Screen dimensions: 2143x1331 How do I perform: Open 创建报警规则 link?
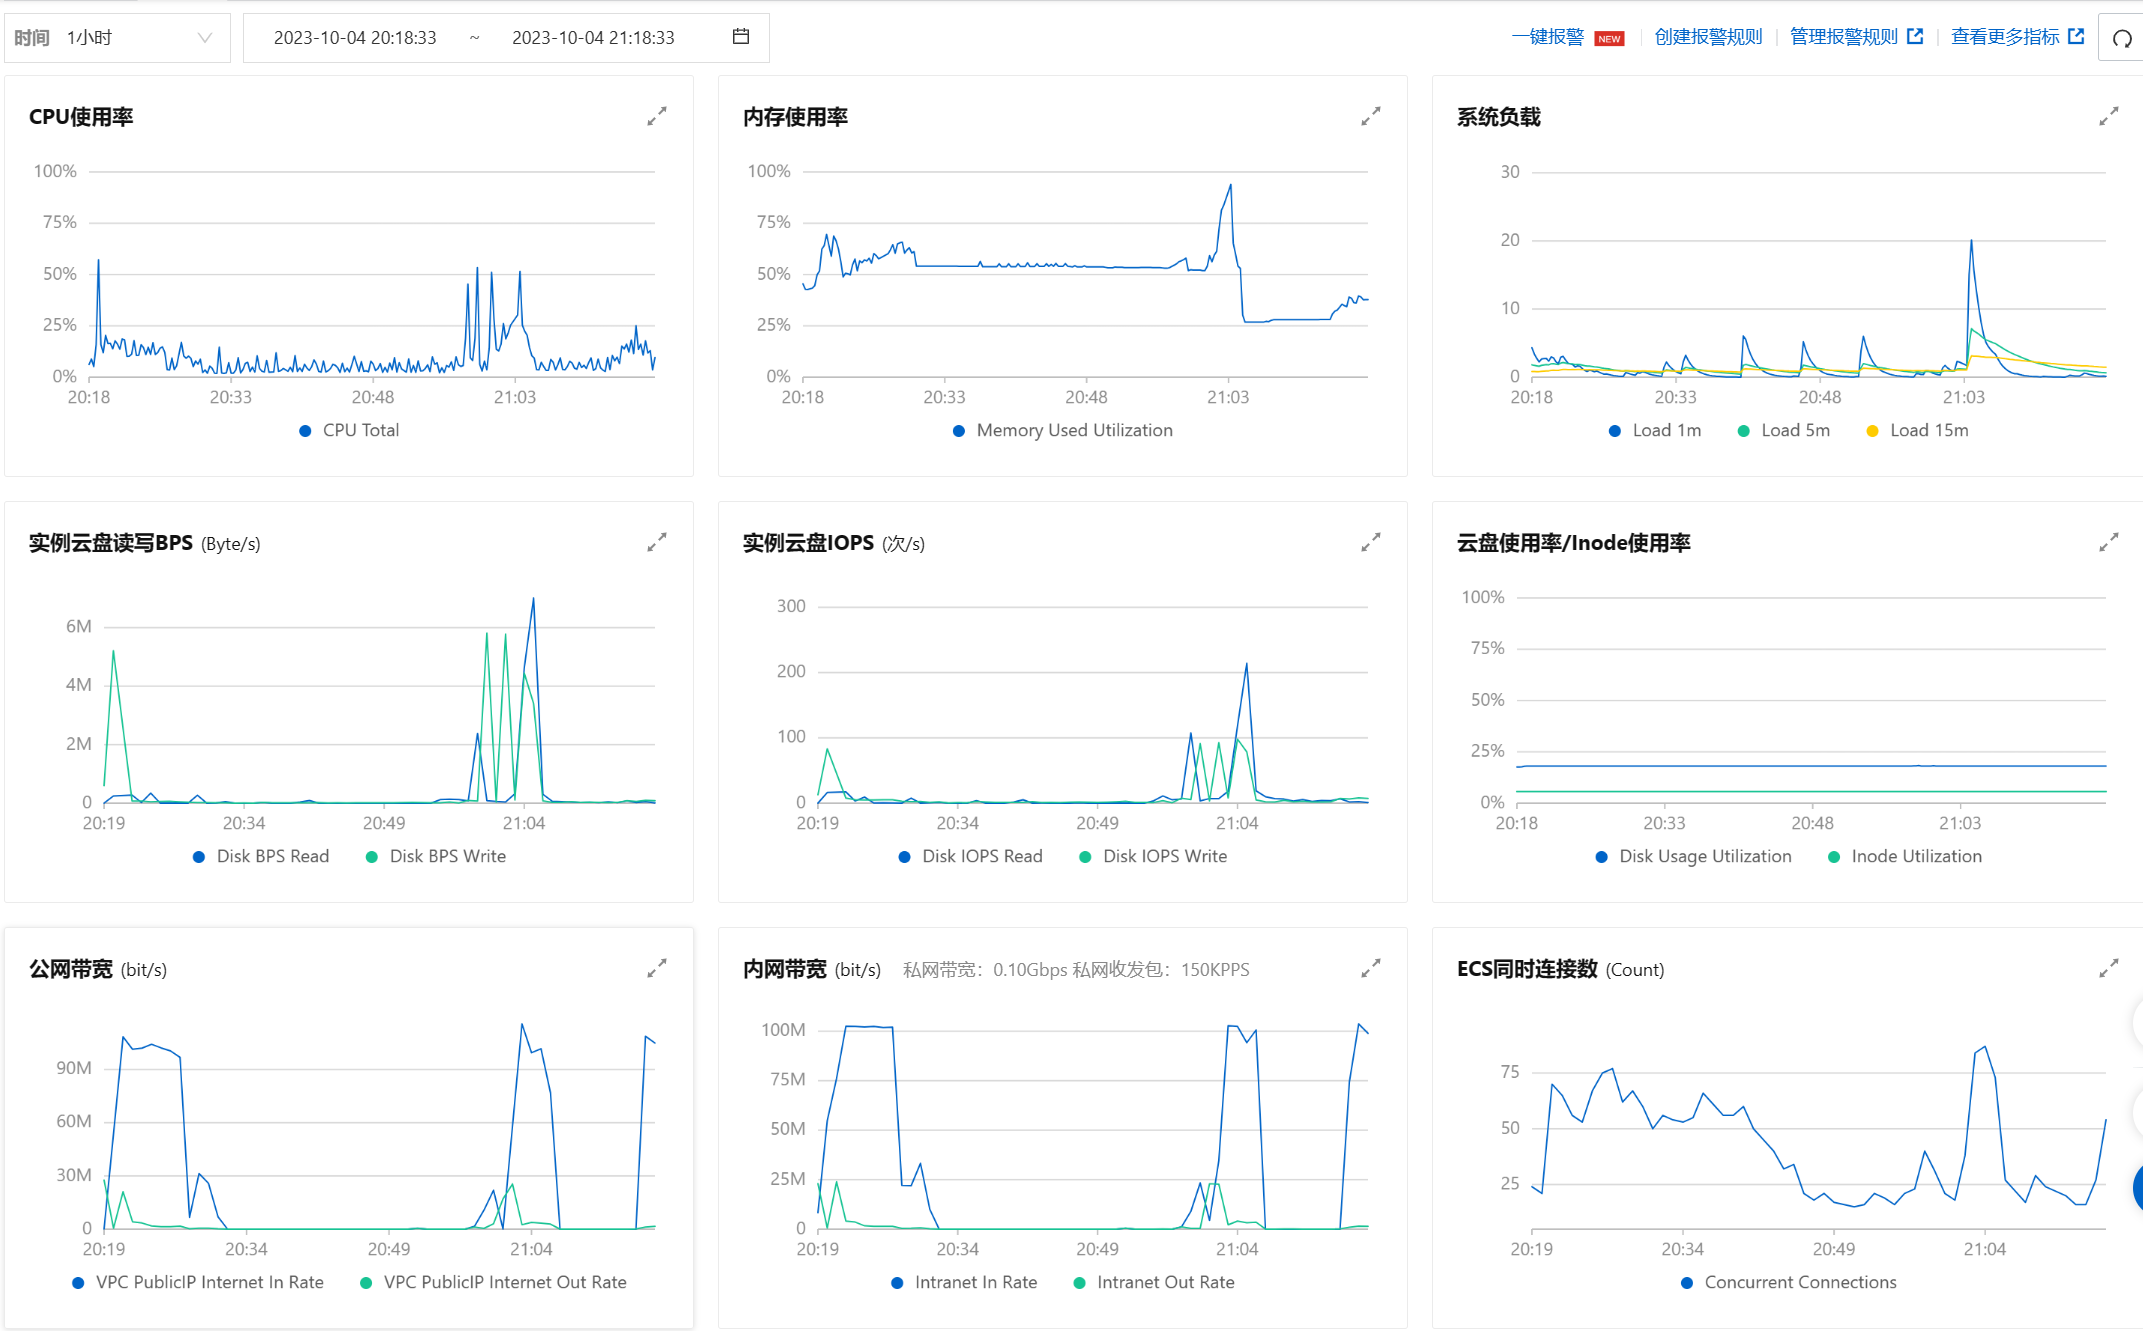[1708, 37]
